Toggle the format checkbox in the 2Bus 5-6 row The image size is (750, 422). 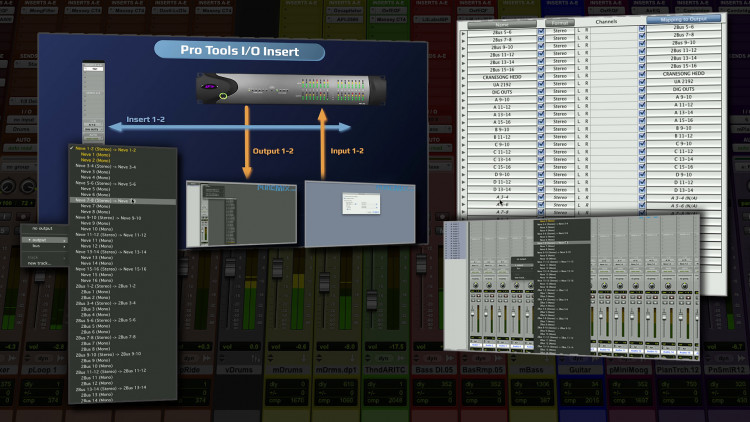click(x=541, y=31)
